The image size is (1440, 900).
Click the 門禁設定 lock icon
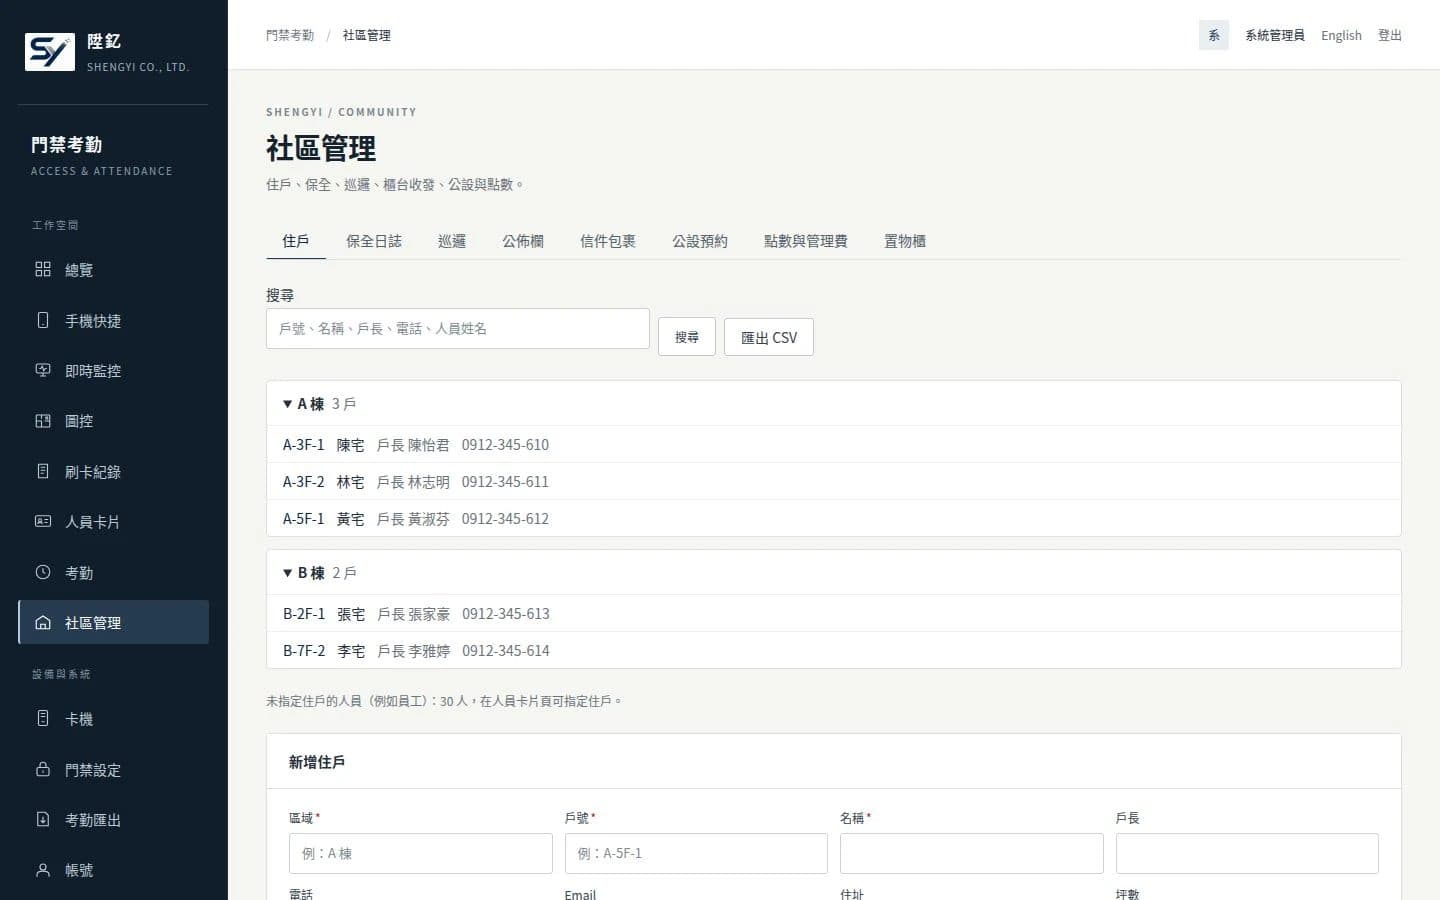[x=43, y=769]
